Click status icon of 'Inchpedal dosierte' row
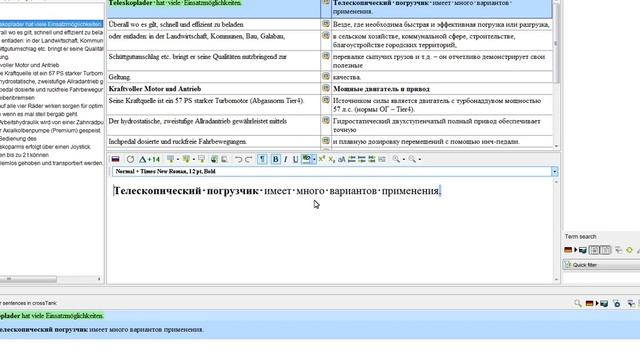 pyautogui.click(x=326, y=140)
